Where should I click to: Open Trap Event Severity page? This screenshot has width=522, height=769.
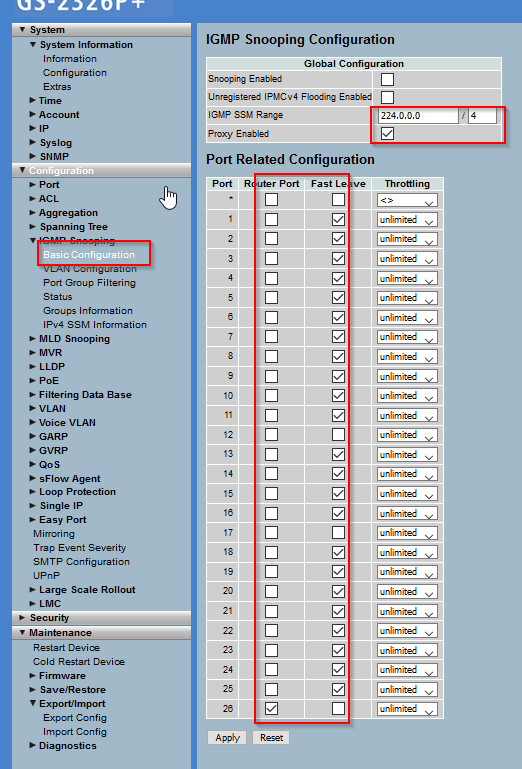(x=79, y=548)
